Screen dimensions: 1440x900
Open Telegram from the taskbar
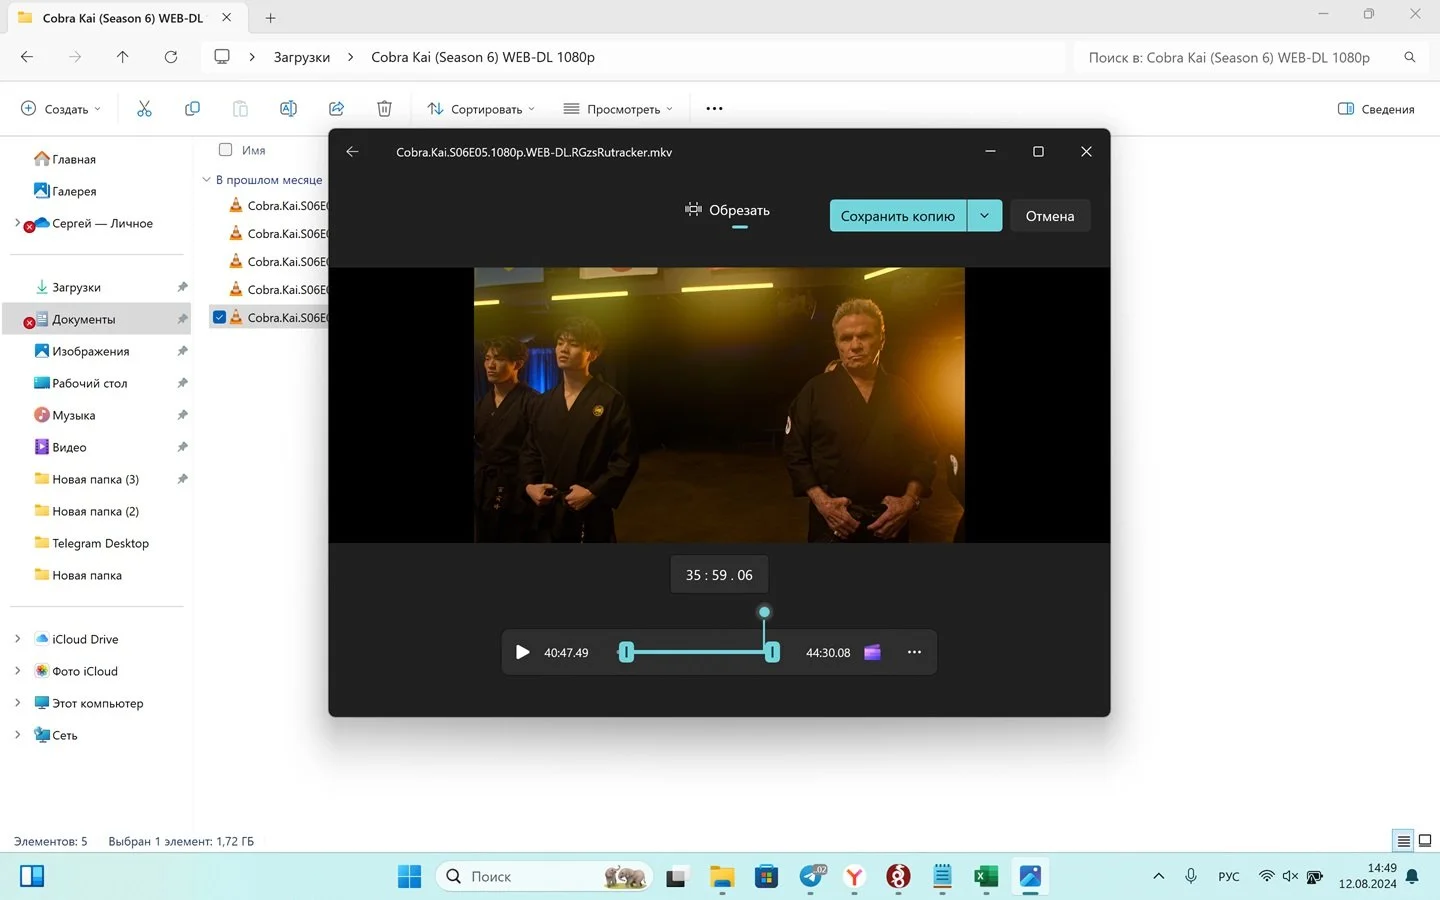click(x=813, y=877)
